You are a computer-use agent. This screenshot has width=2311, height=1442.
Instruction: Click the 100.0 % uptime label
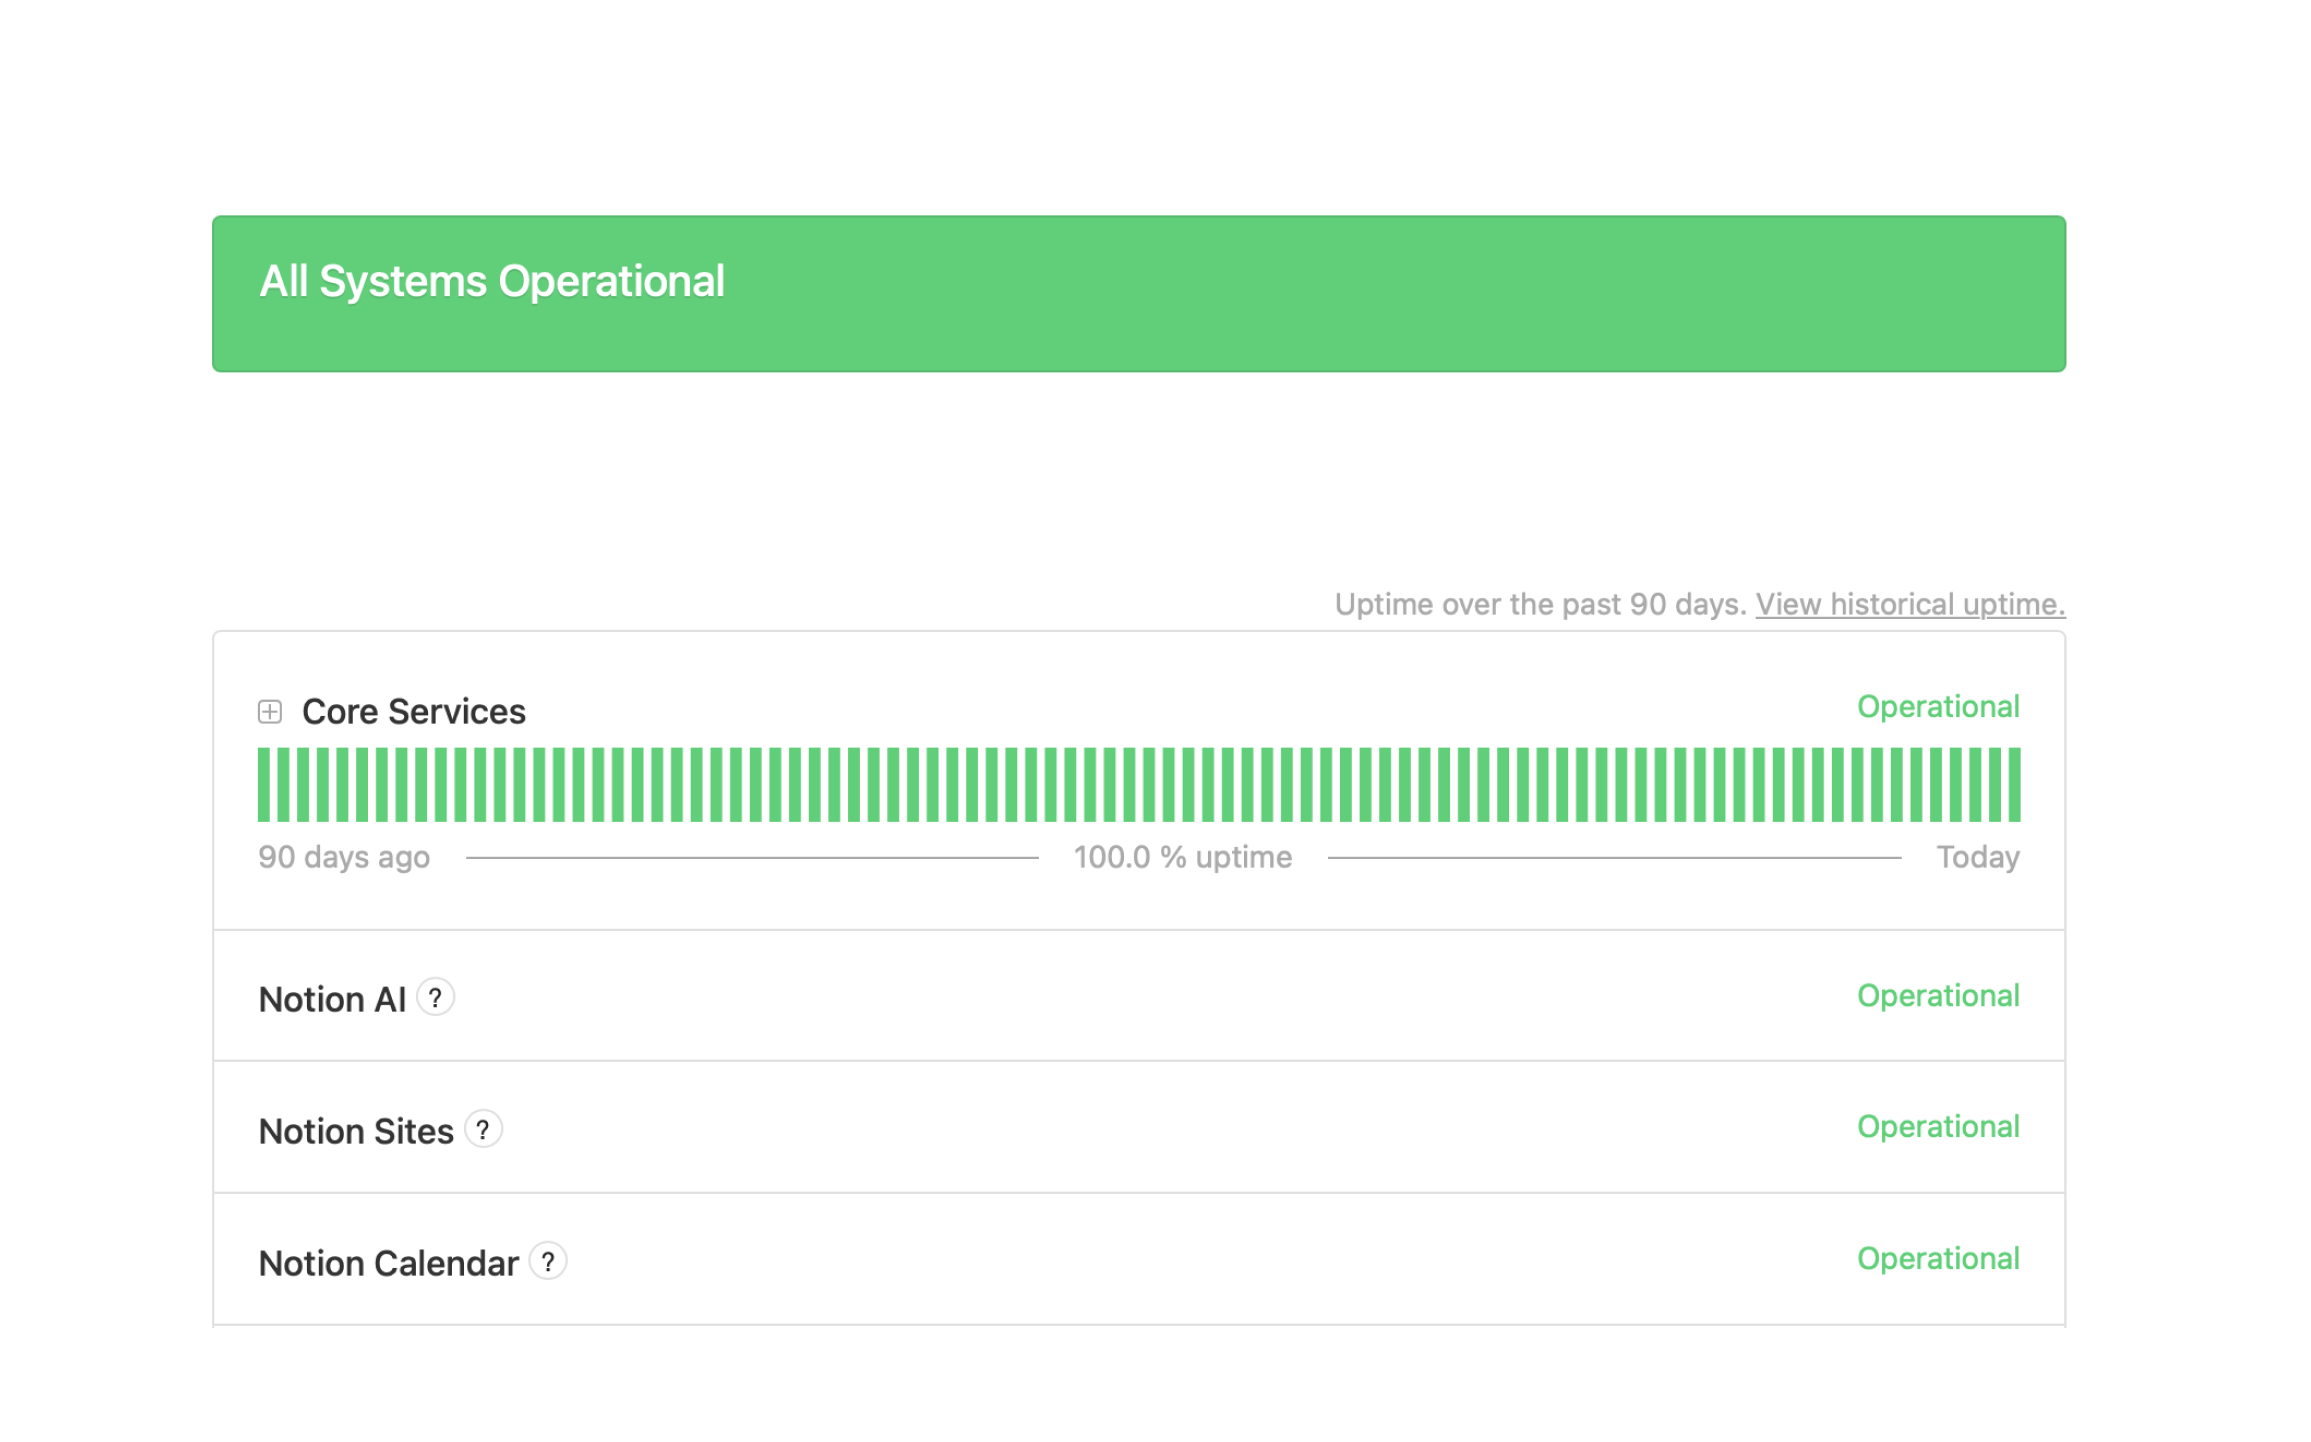pos(1182,858)
